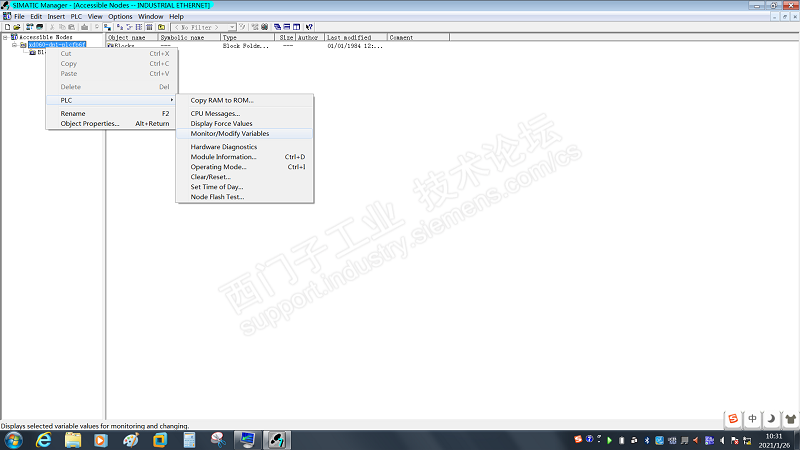Choose Copy RAM to ROM...
Image resolution: width=800 pixels, height=450 pixels.
click(x=245, y=101)
